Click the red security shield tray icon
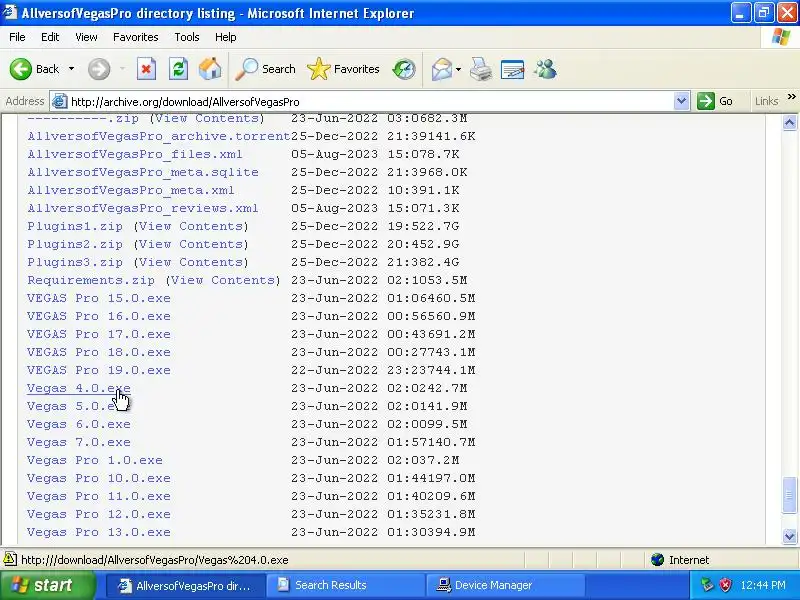Screen dimensions: 800x600 (725, 585)
